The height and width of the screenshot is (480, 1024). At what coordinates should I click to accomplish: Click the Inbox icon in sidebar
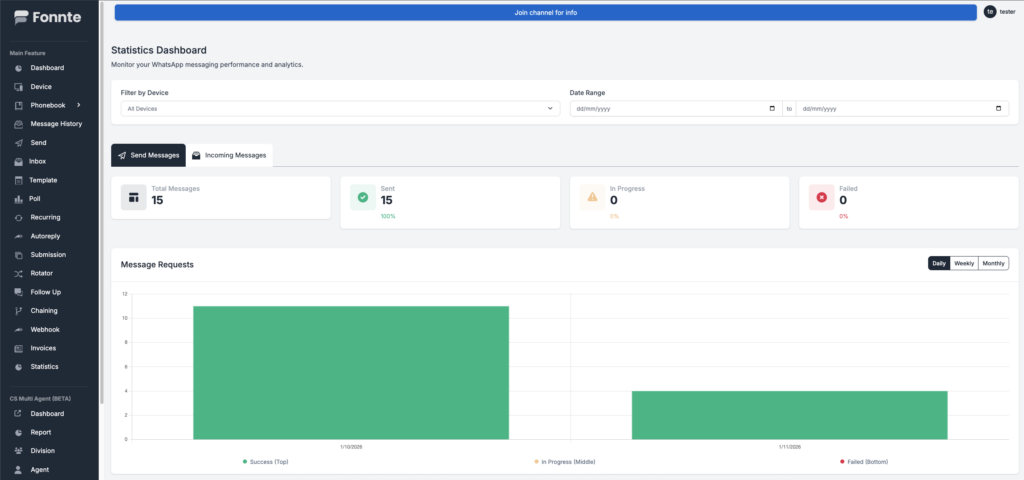point(19,161)
